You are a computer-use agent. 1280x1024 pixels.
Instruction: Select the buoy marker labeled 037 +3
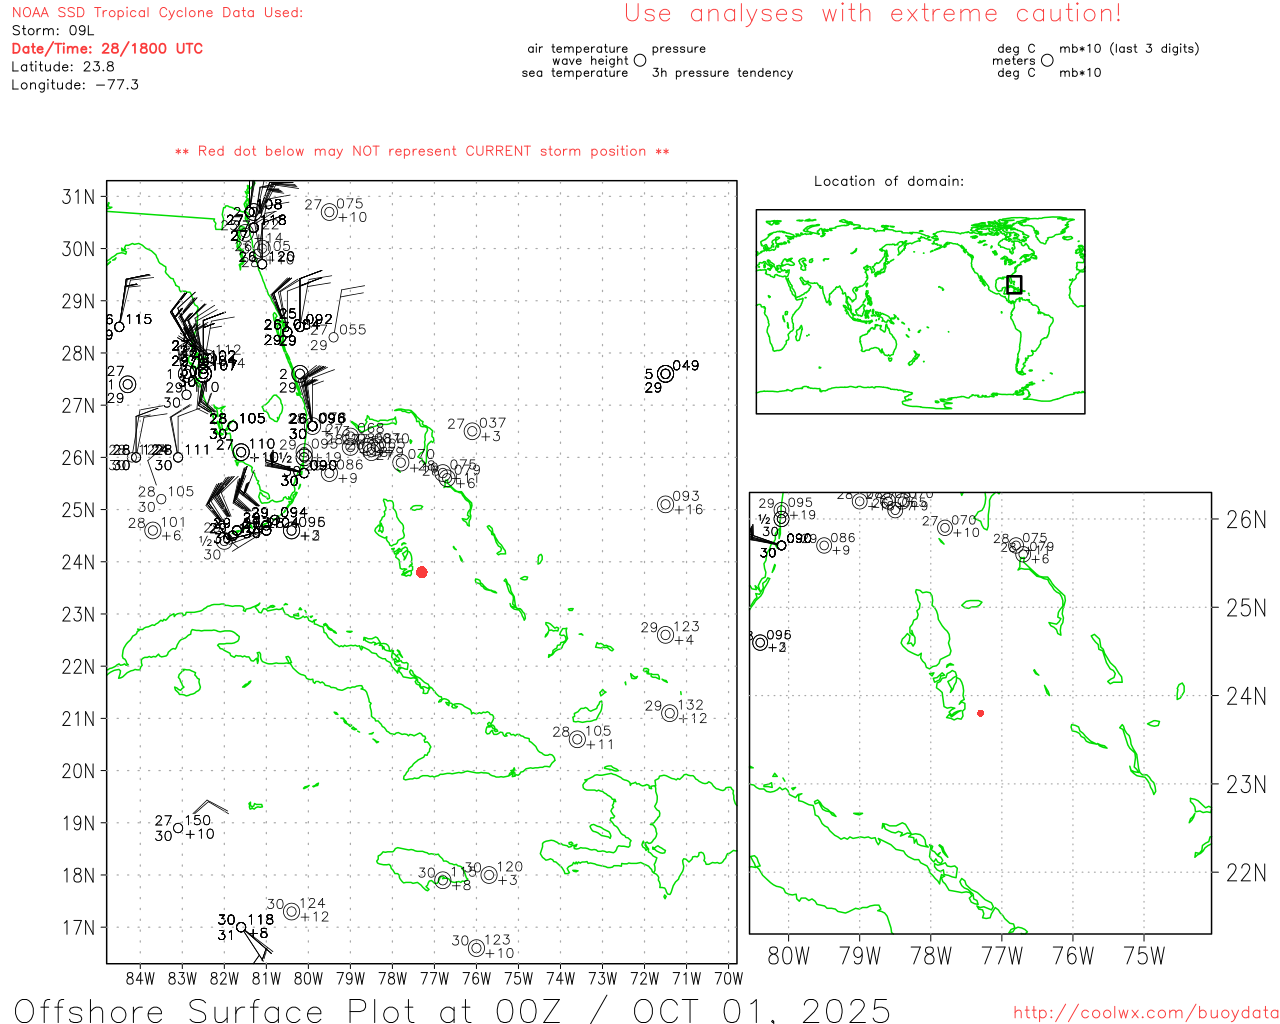point(472,431)
